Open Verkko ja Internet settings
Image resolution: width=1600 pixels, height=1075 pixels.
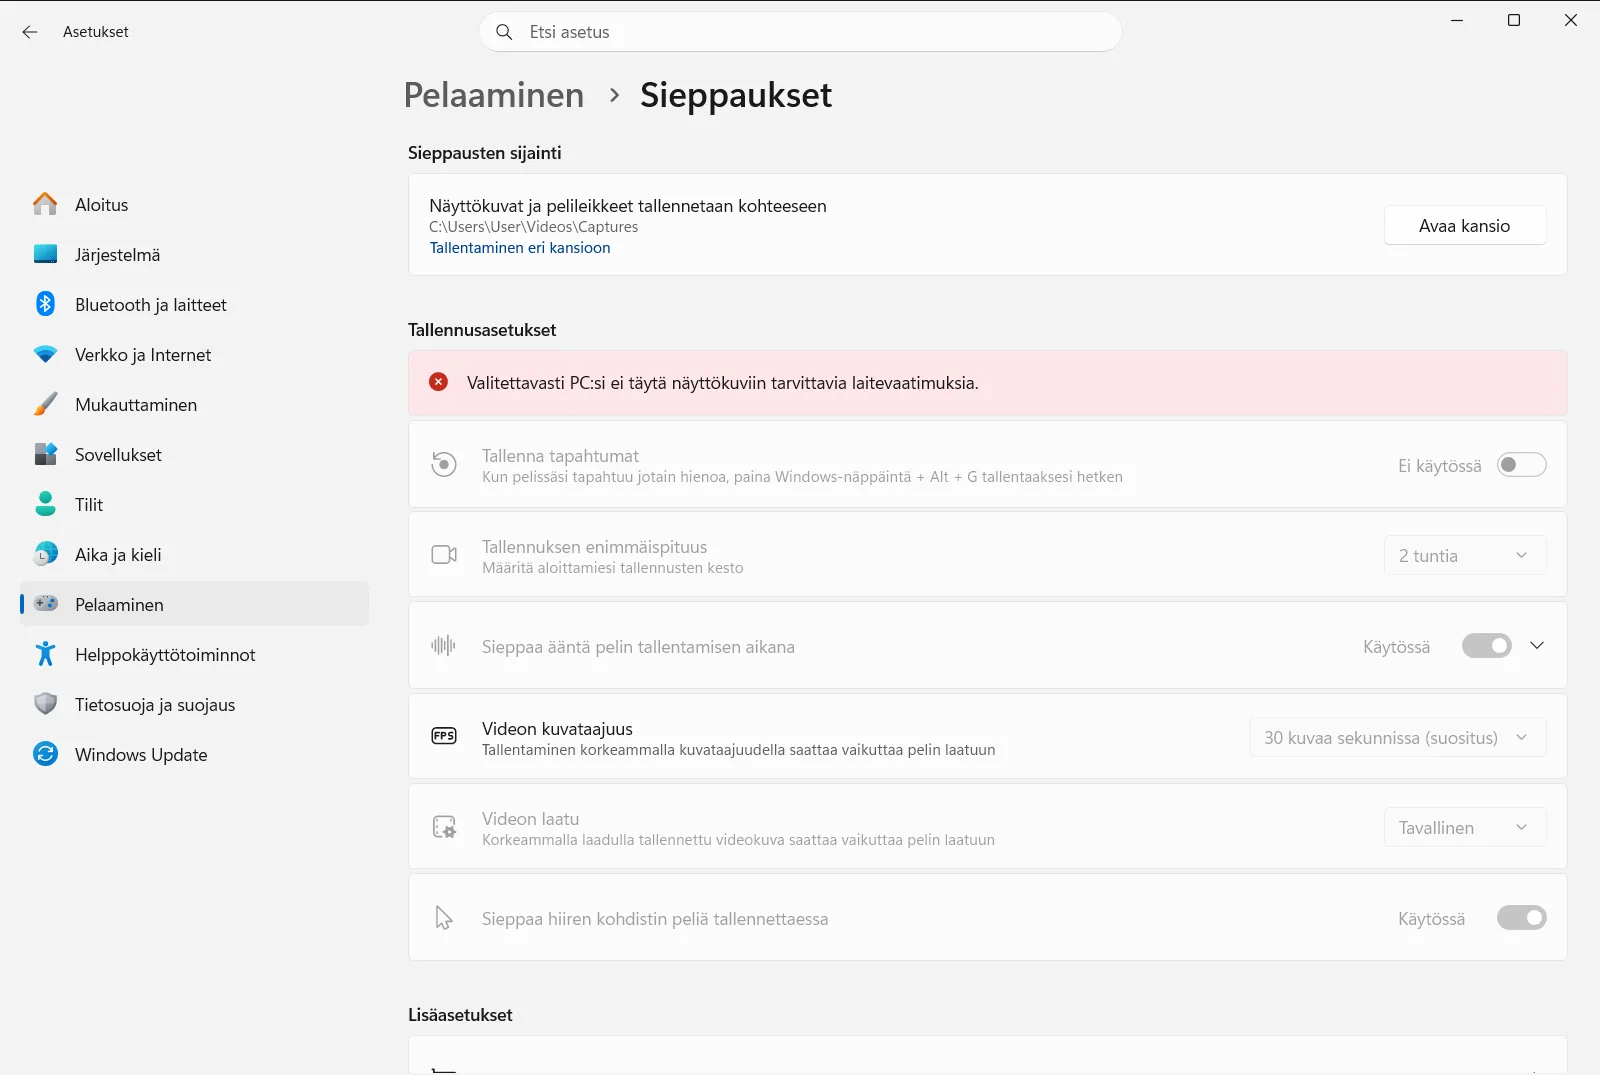(195, 354)
